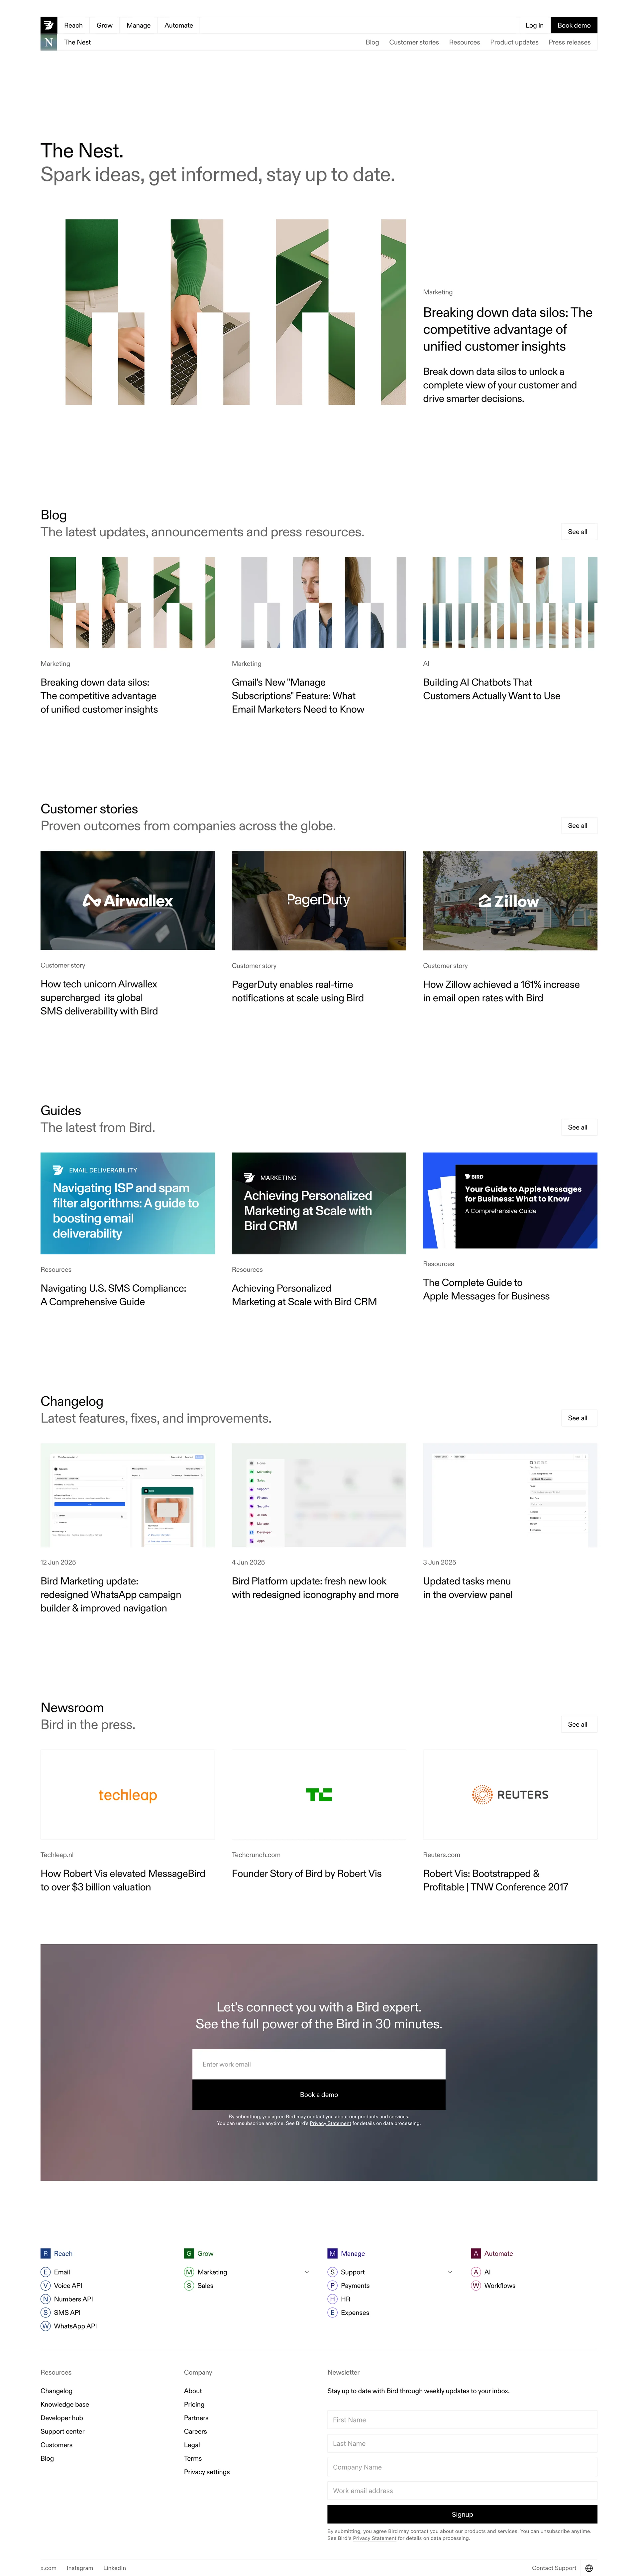The height and width of the screenshot is (2576, 638).
Task: Open the Reach menu in top navigation
Action: (73, 25)
